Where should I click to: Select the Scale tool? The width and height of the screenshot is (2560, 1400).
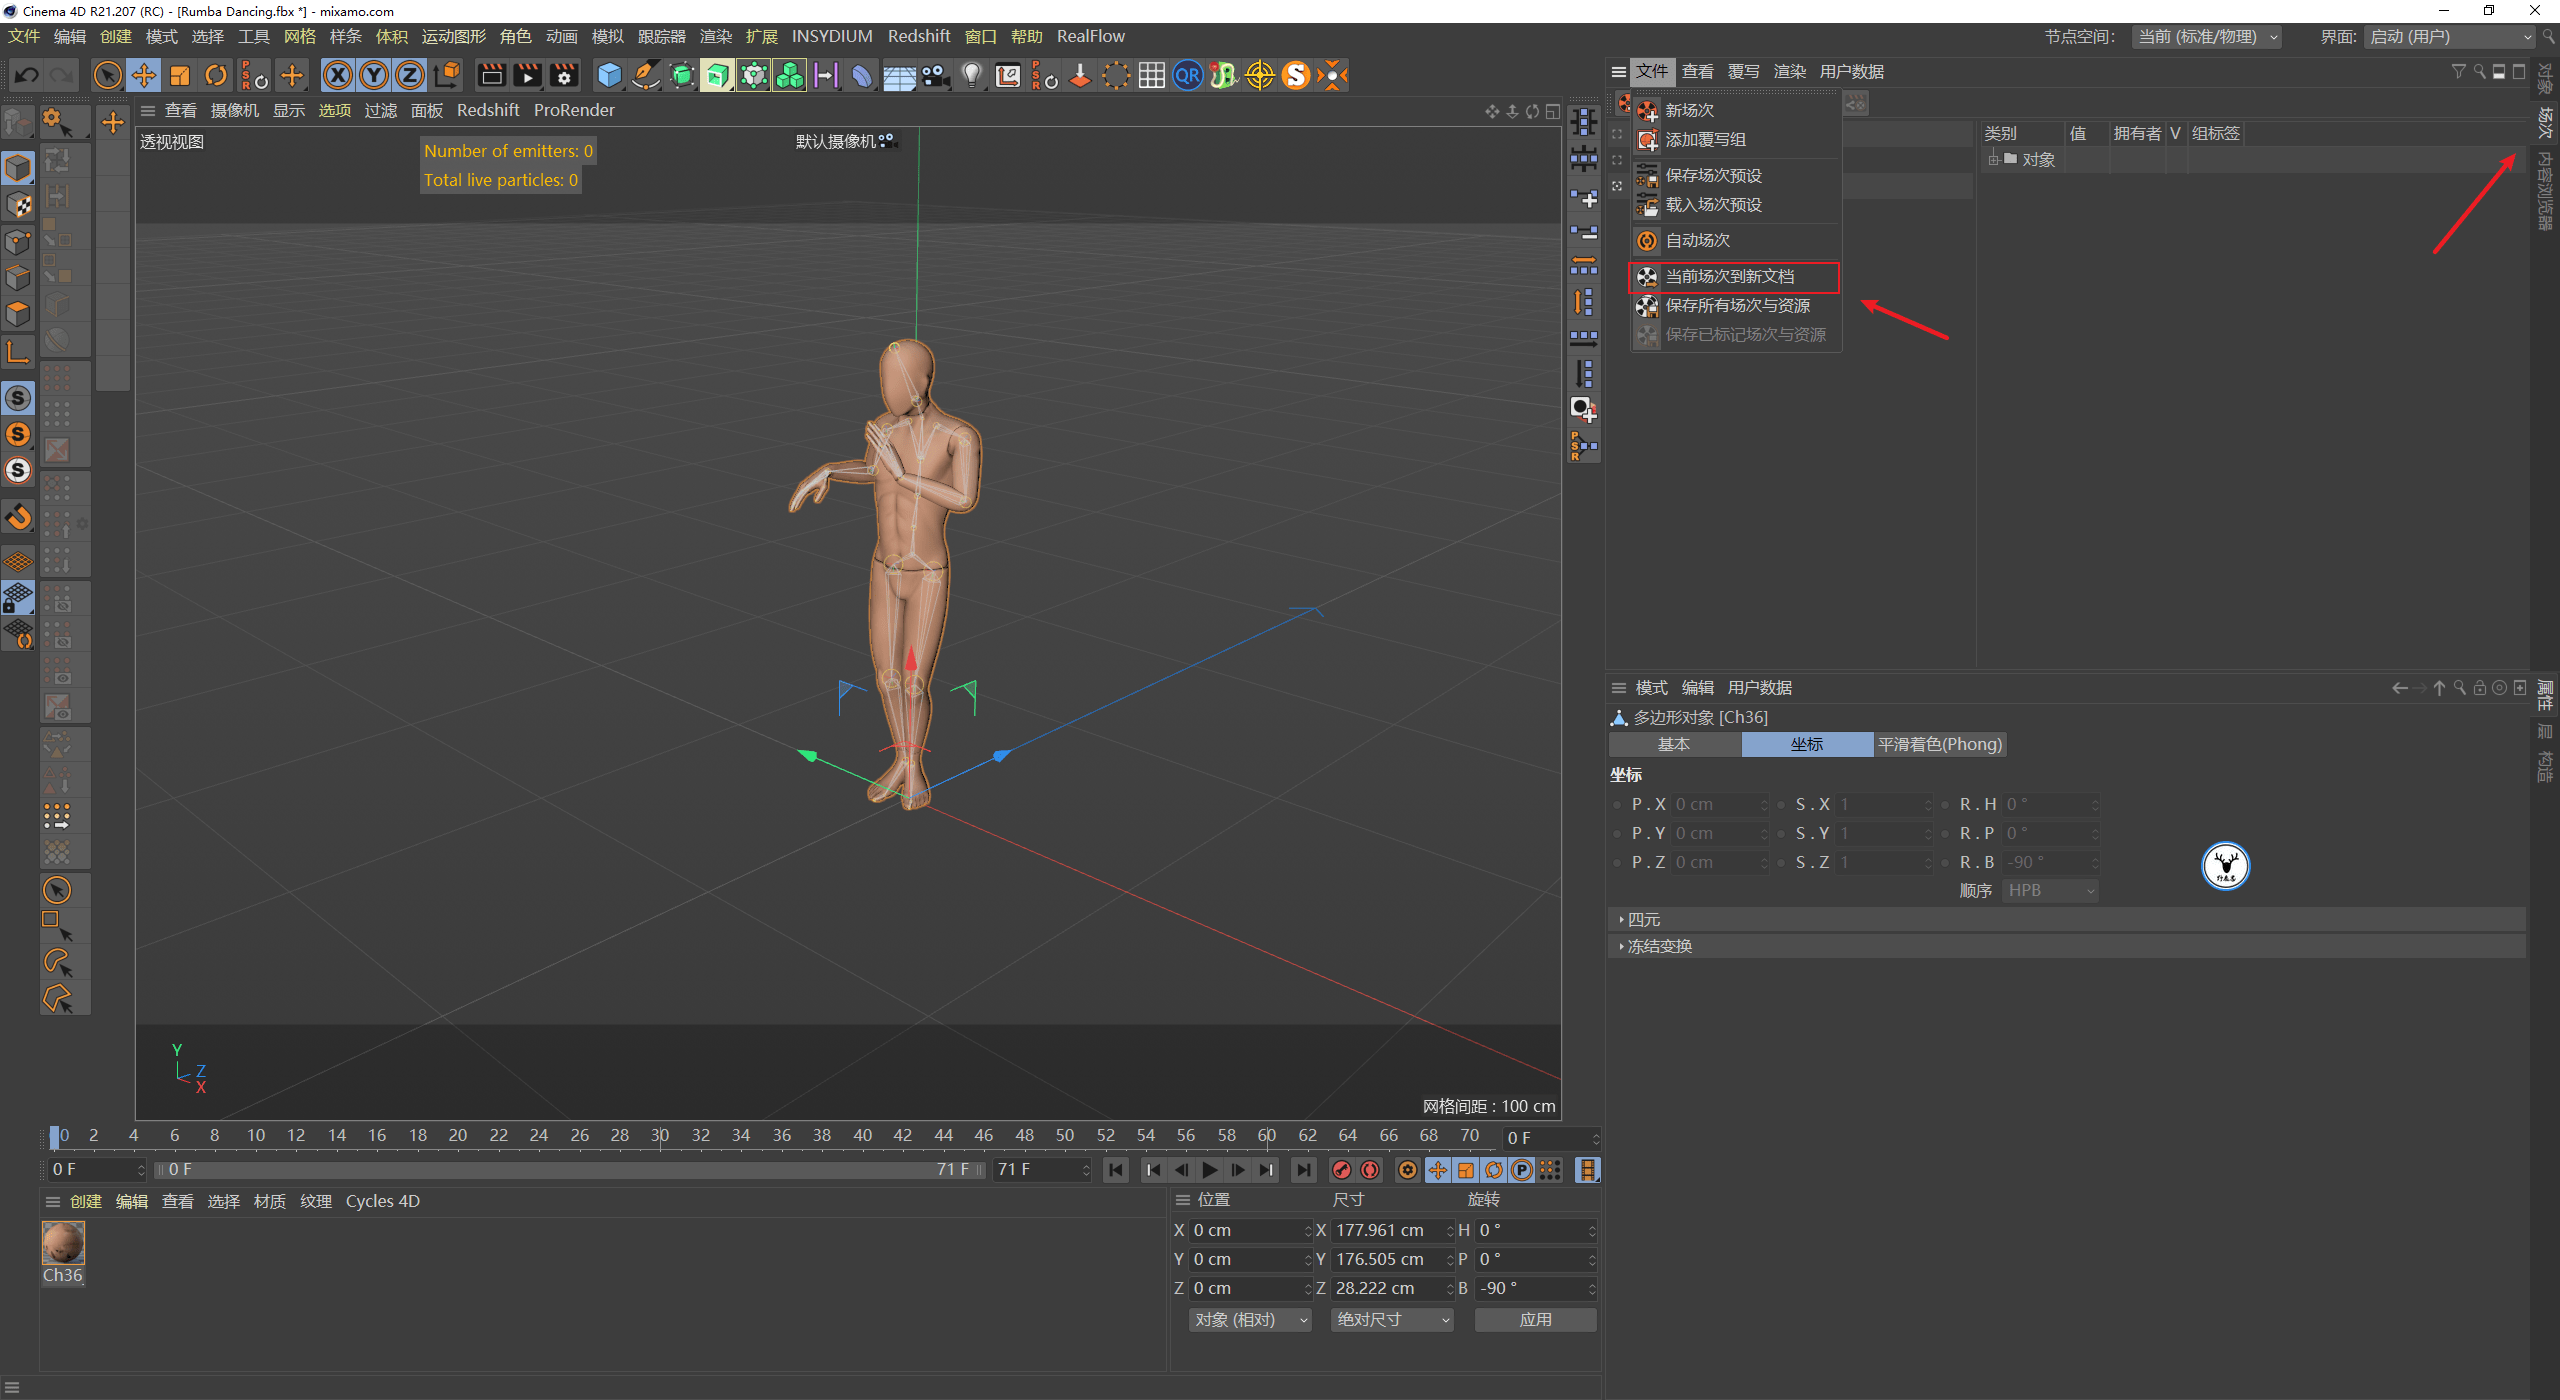pyautogui.click(x=180, y=75)
